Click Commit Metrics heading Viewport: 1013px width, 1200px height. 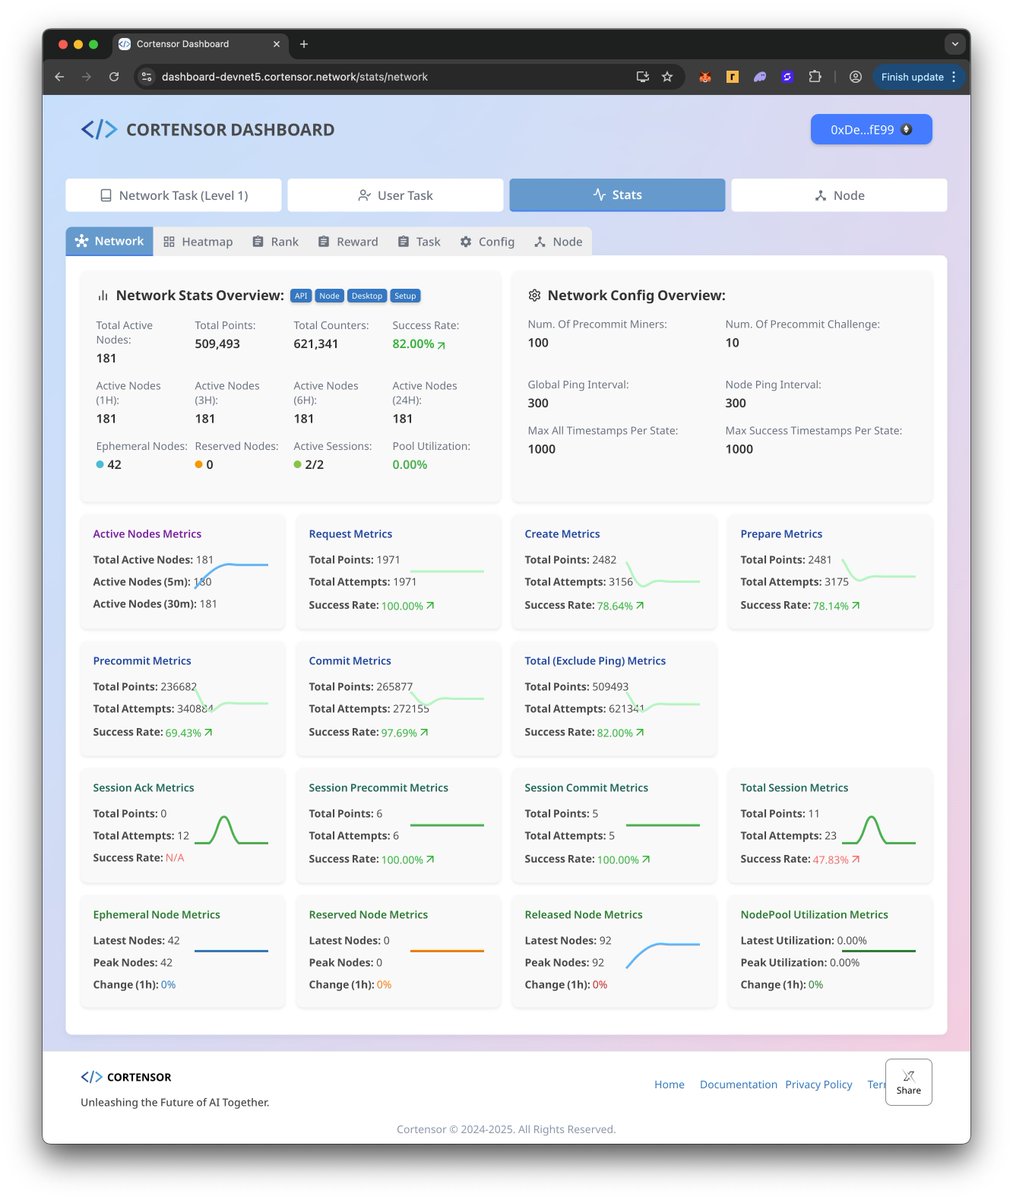(x=350, y=661)
